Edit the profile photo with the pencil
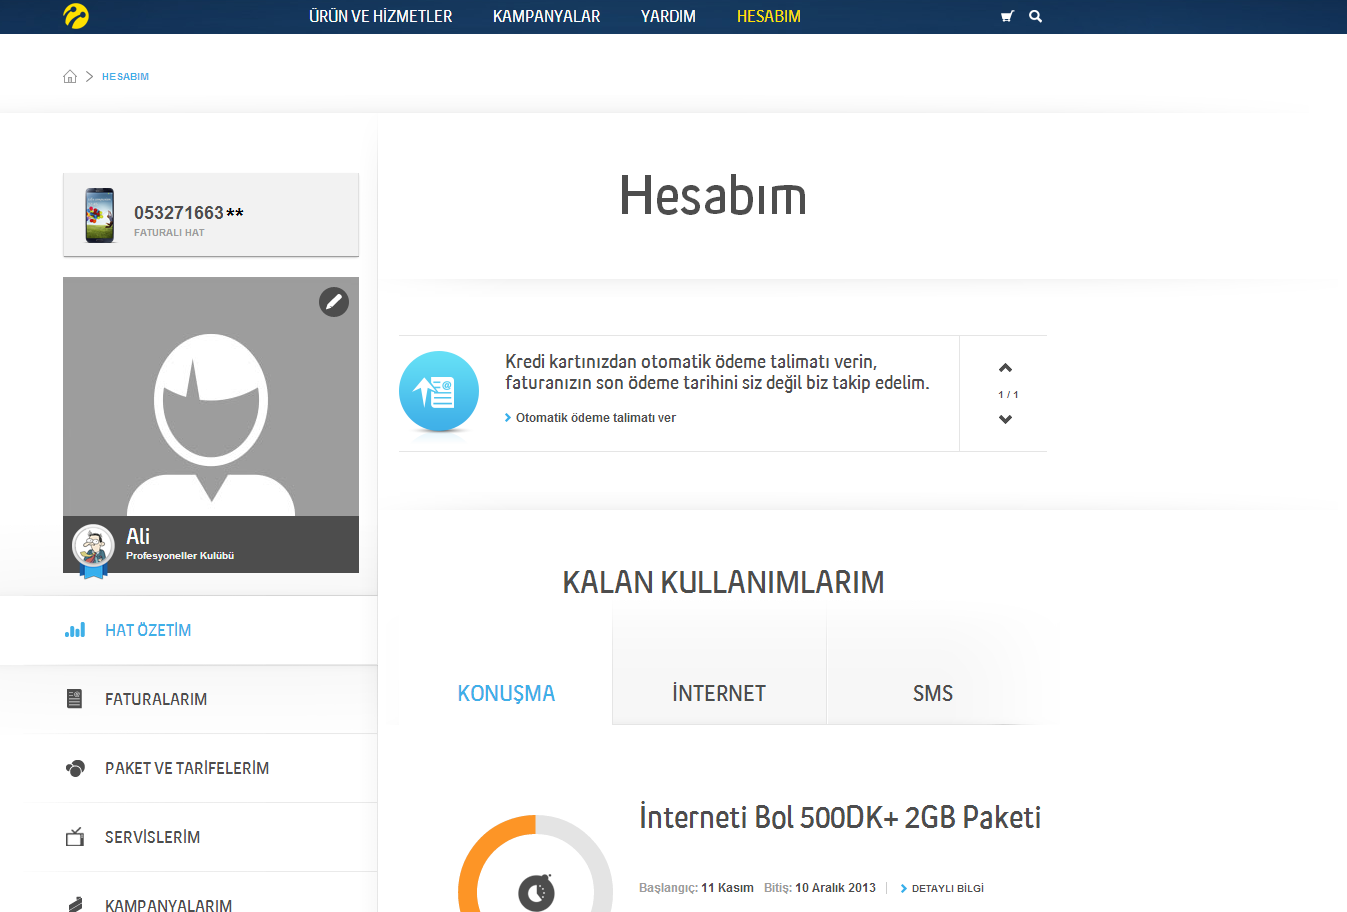Screen dimensions: 1347x912 tap(334, 301)
